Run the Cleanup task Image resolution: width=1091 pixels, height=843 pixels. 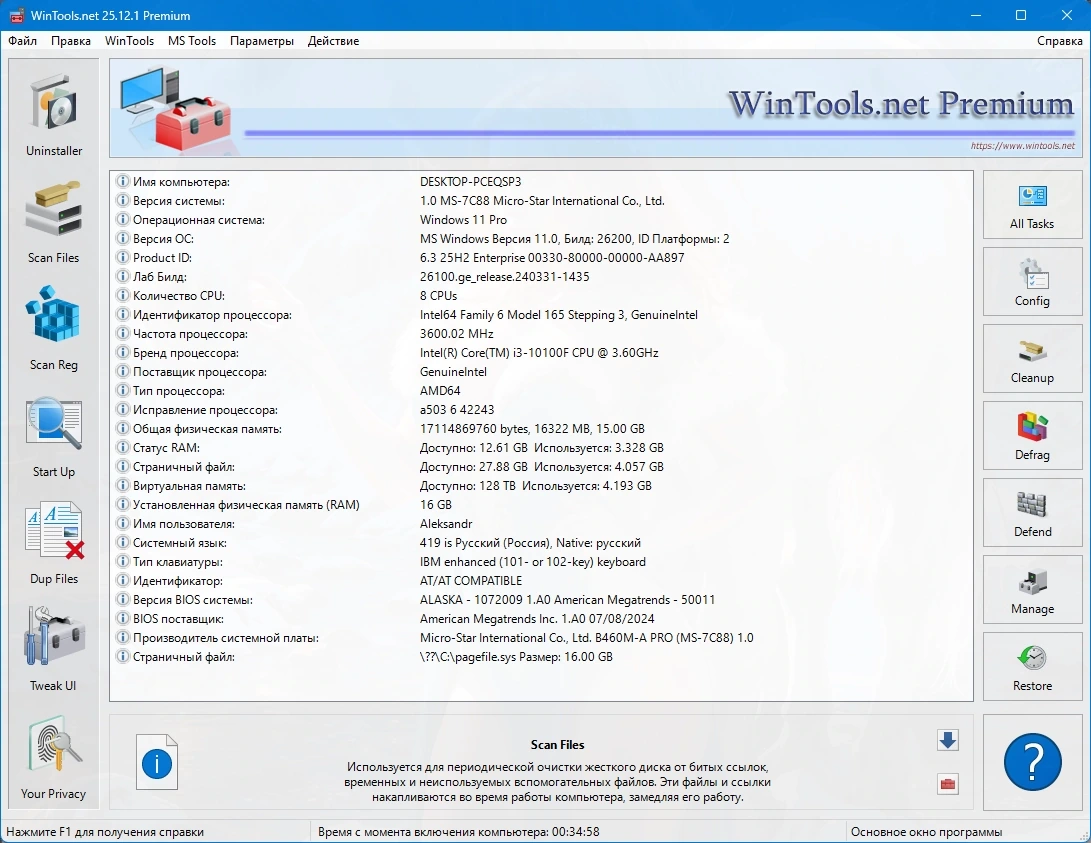pyautogui.click(x=1032, y=359)
